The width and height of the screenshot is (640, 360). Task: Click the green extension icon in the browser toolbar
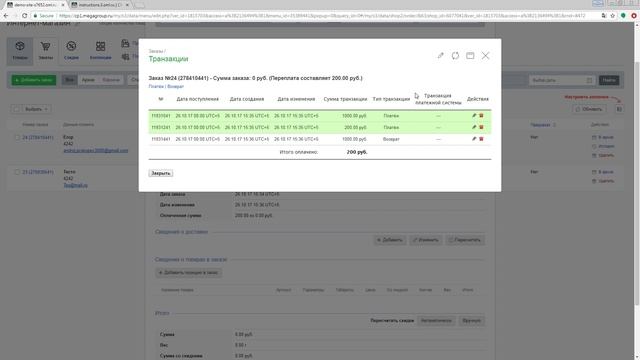623,16
